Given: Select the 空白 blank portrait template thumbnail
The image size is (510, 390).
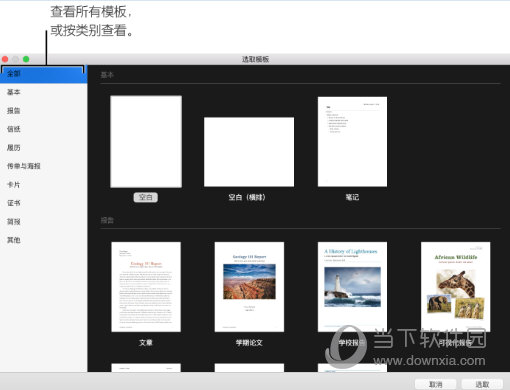Looking at the screenshot, I should click(x=146, y=141).
